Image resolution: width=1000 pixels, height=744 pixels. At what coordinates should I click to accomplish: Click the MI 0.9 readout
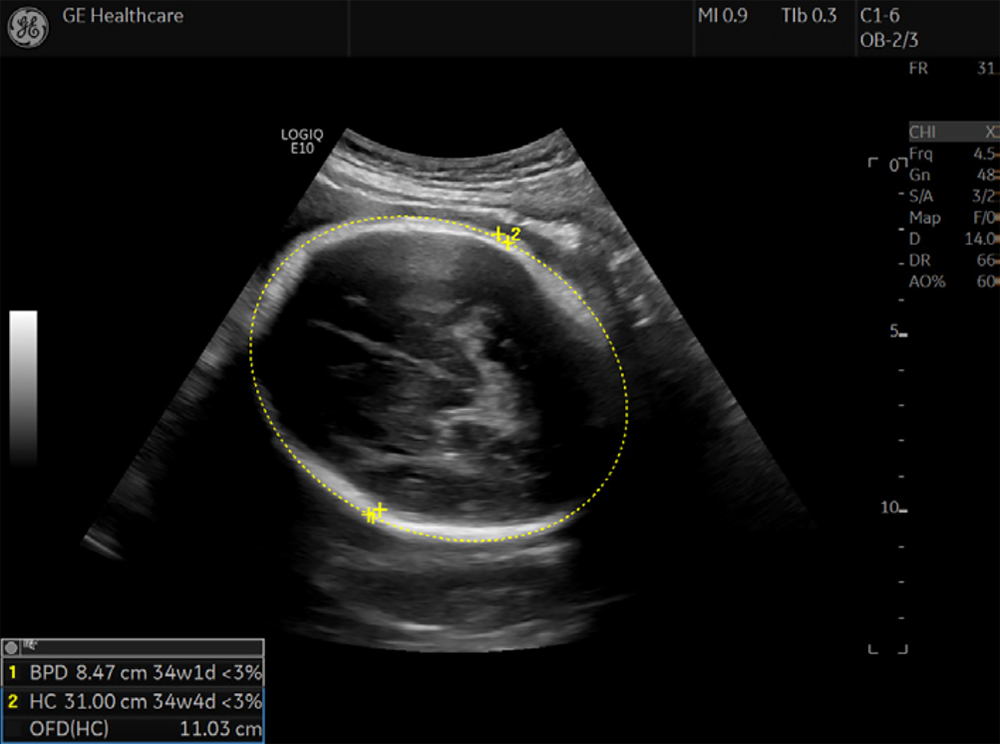[722, 15]
